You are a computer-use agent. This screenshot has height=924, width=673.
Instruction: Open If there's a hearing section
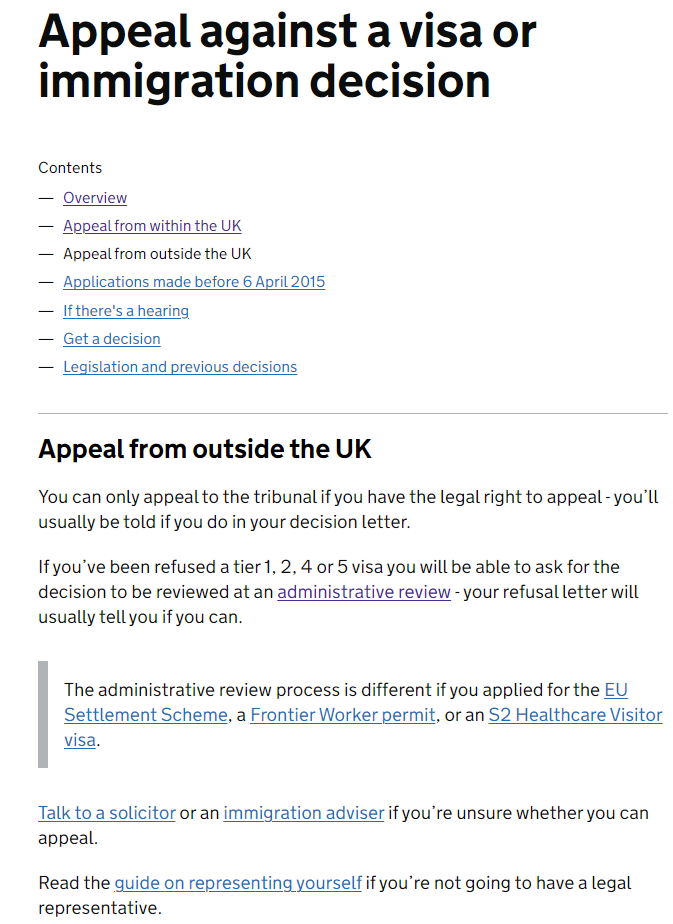click(x=126, y=311)
